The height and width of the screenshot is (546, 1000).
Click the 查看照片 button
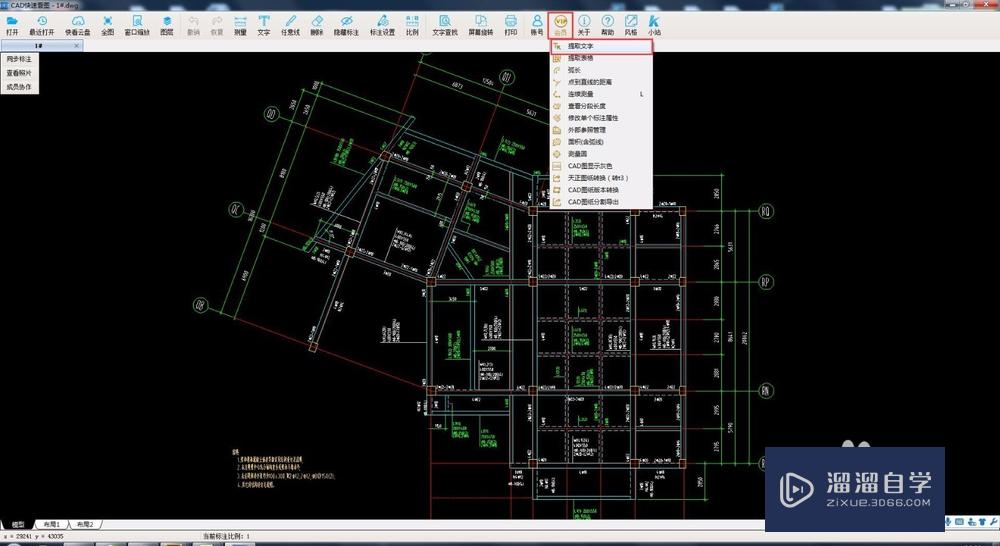[x=20, y=73]
